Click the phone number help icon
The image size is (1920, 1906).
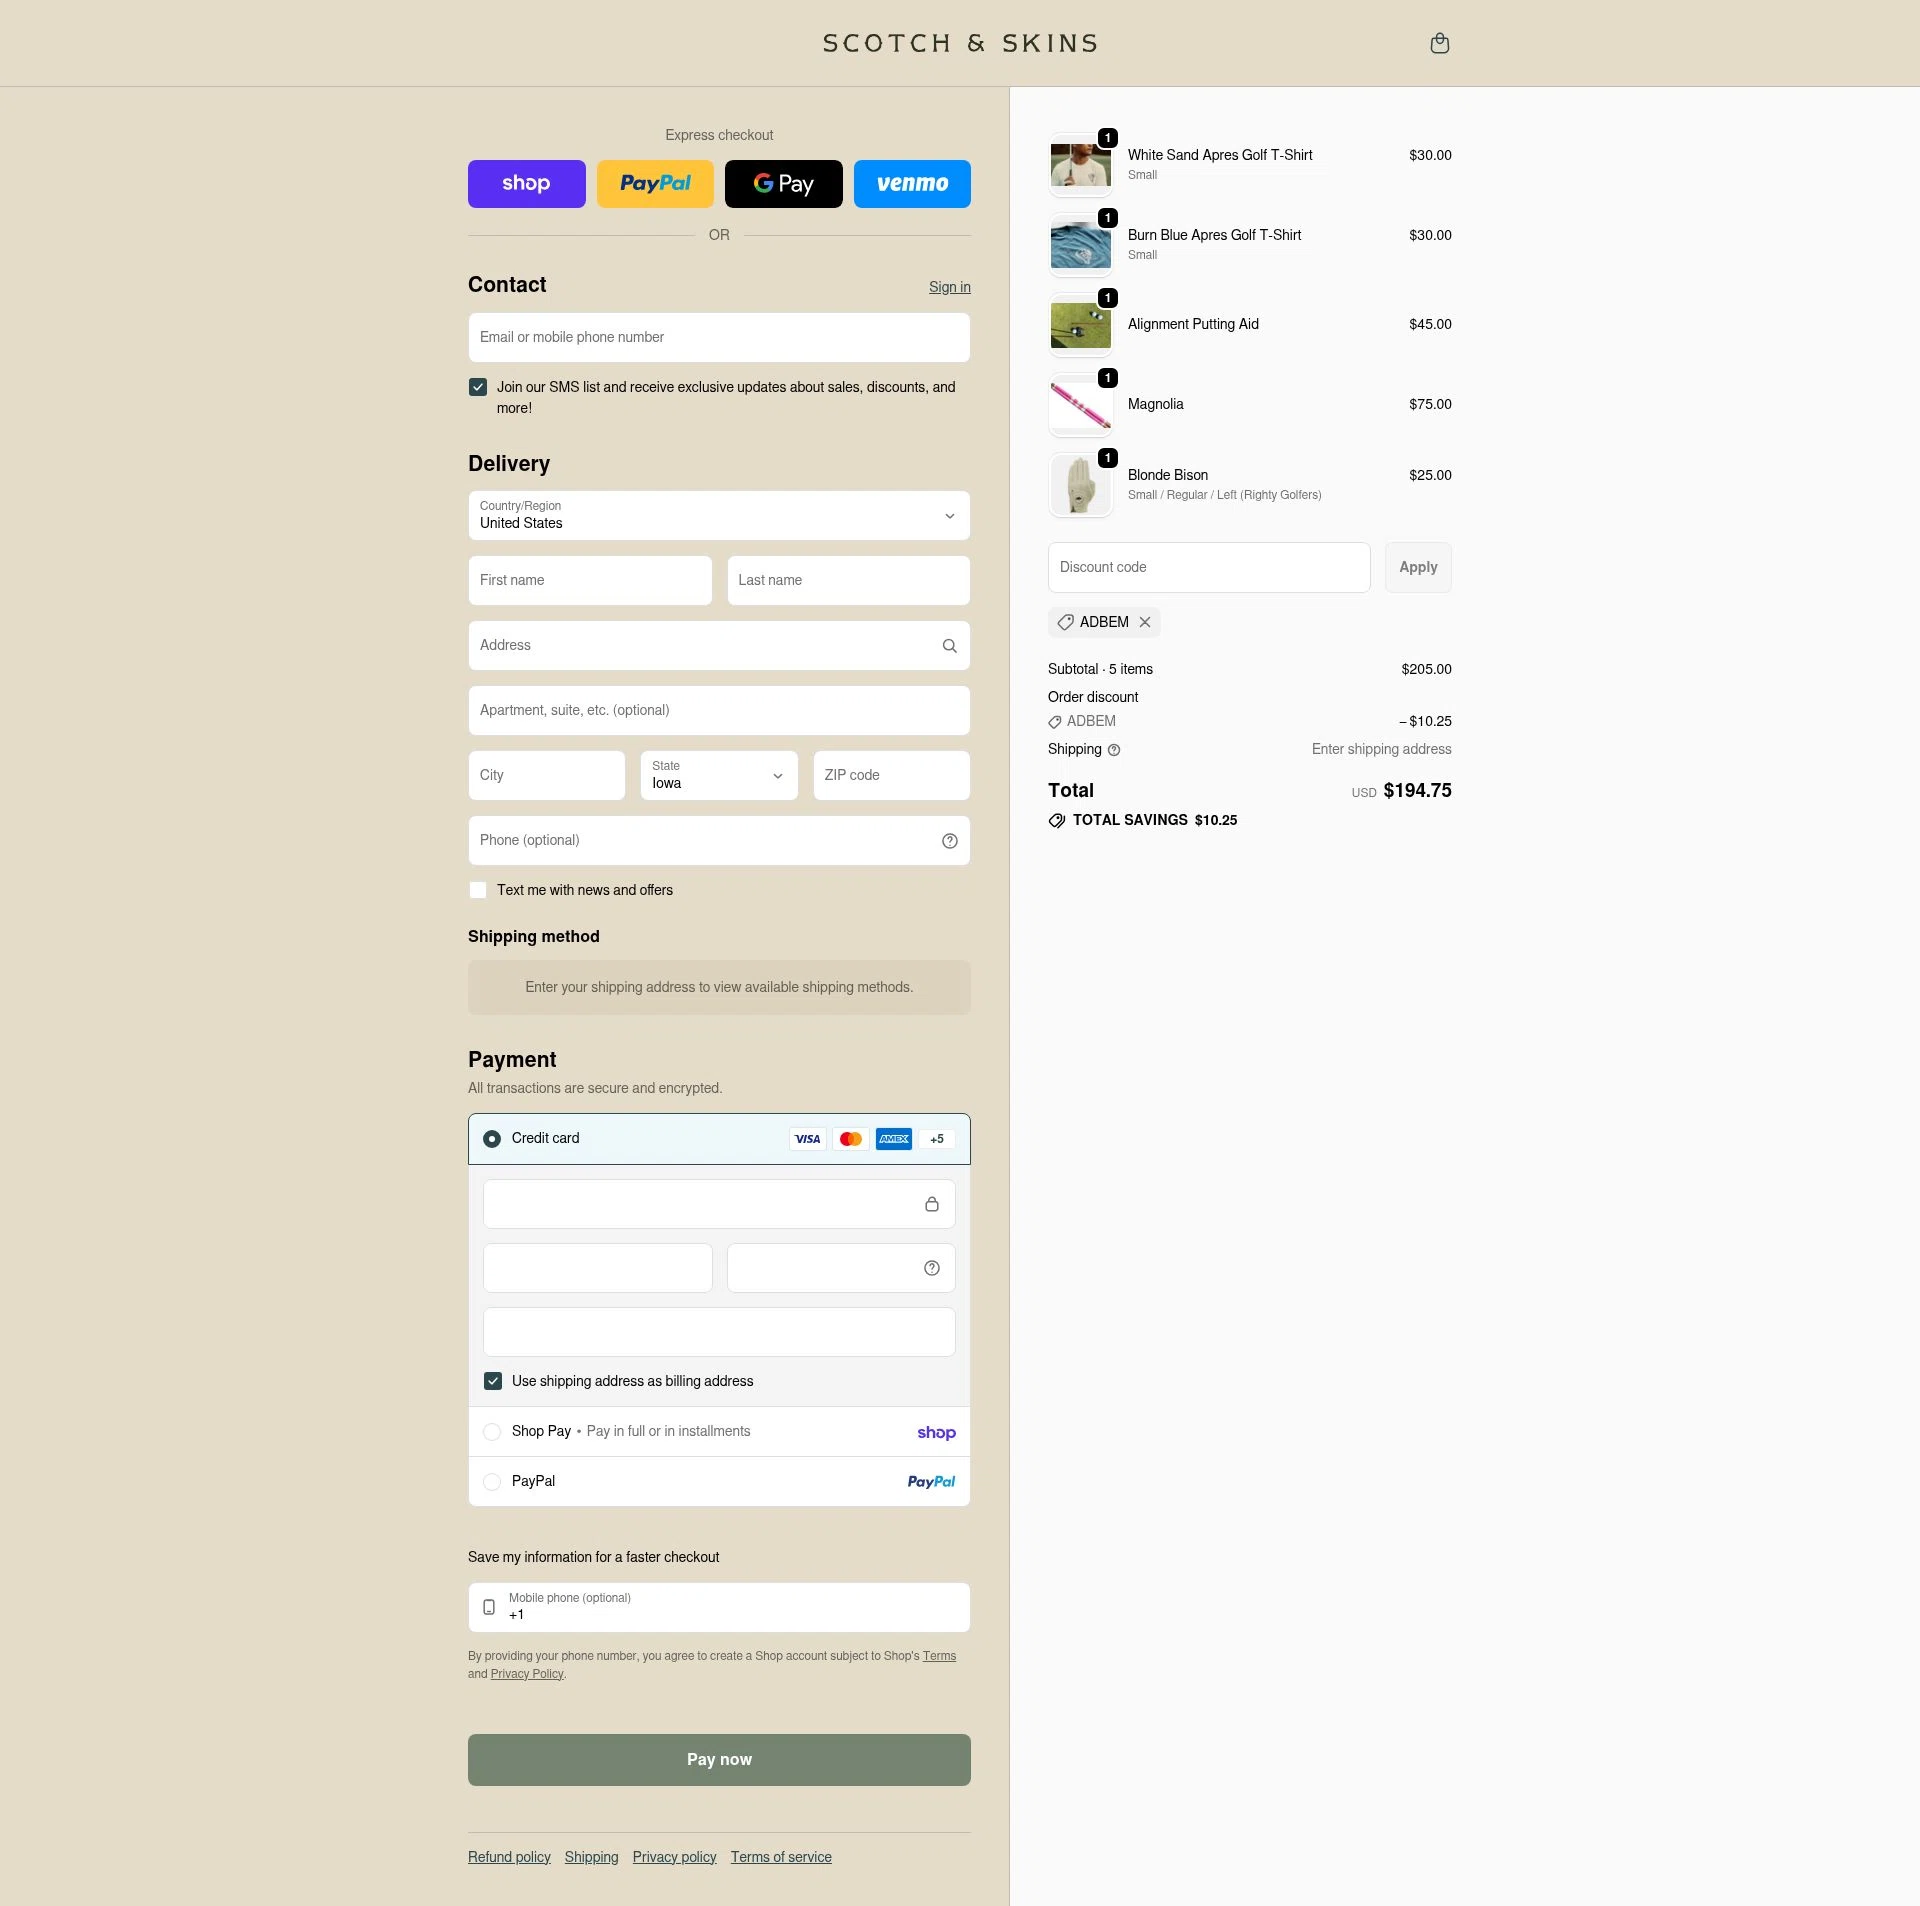[949, 840]
